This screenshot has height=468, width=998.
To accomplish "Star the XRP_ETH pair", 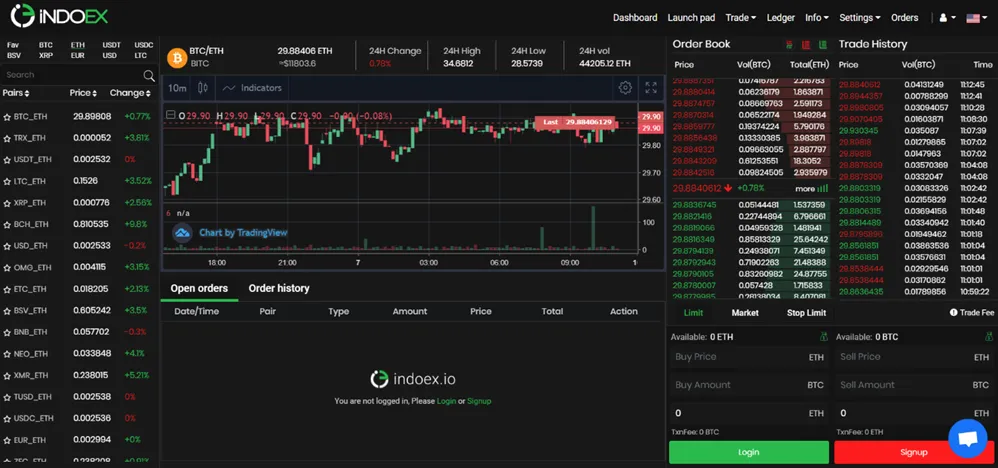I will point(7,203).
